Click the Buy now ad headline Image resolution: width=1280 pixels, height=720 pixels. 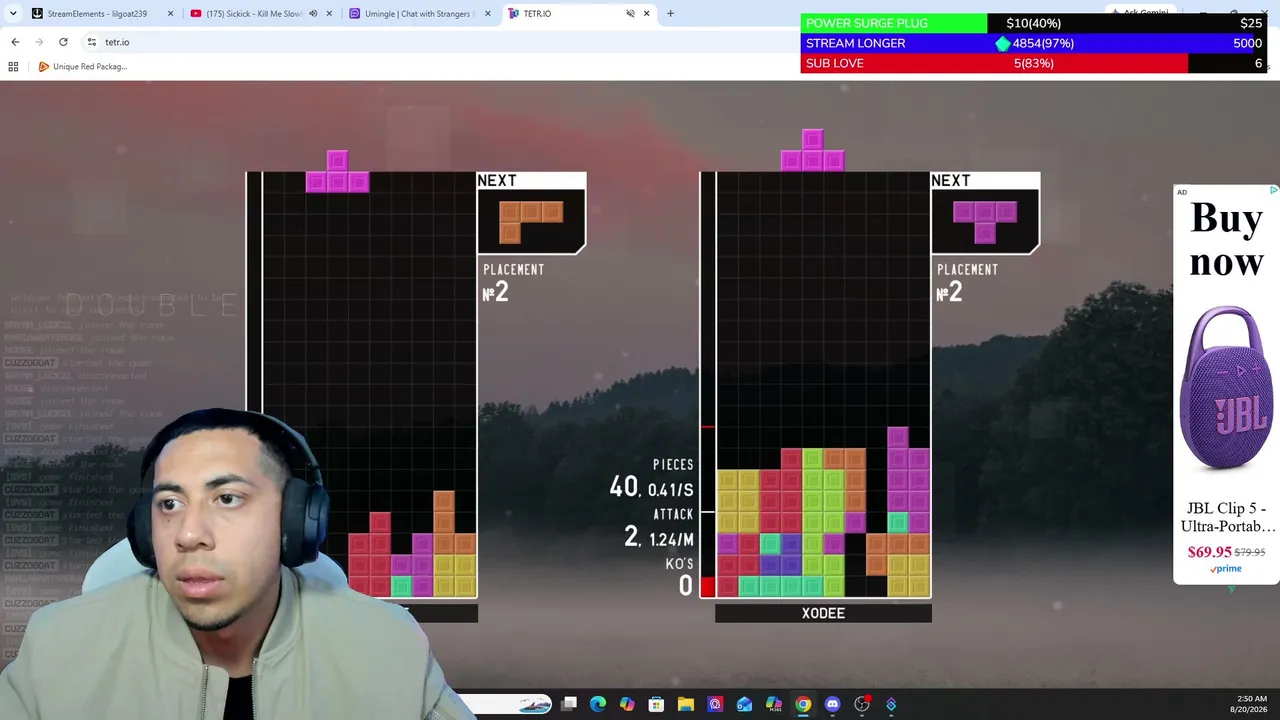coord(1227,240)
